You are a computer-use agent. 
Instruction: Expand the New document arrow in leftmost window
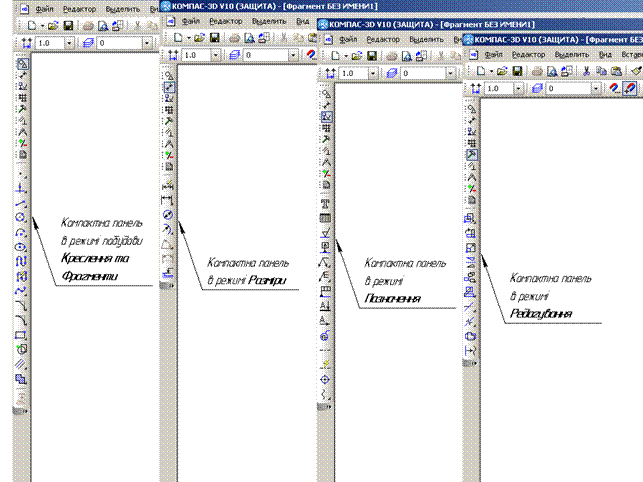coord(42,25)
